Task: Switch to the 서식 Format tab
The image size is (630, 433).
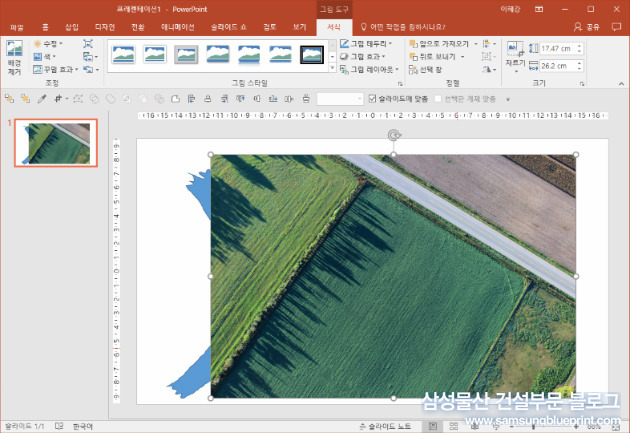Action: pyautogui.click(x=334, y=27)
